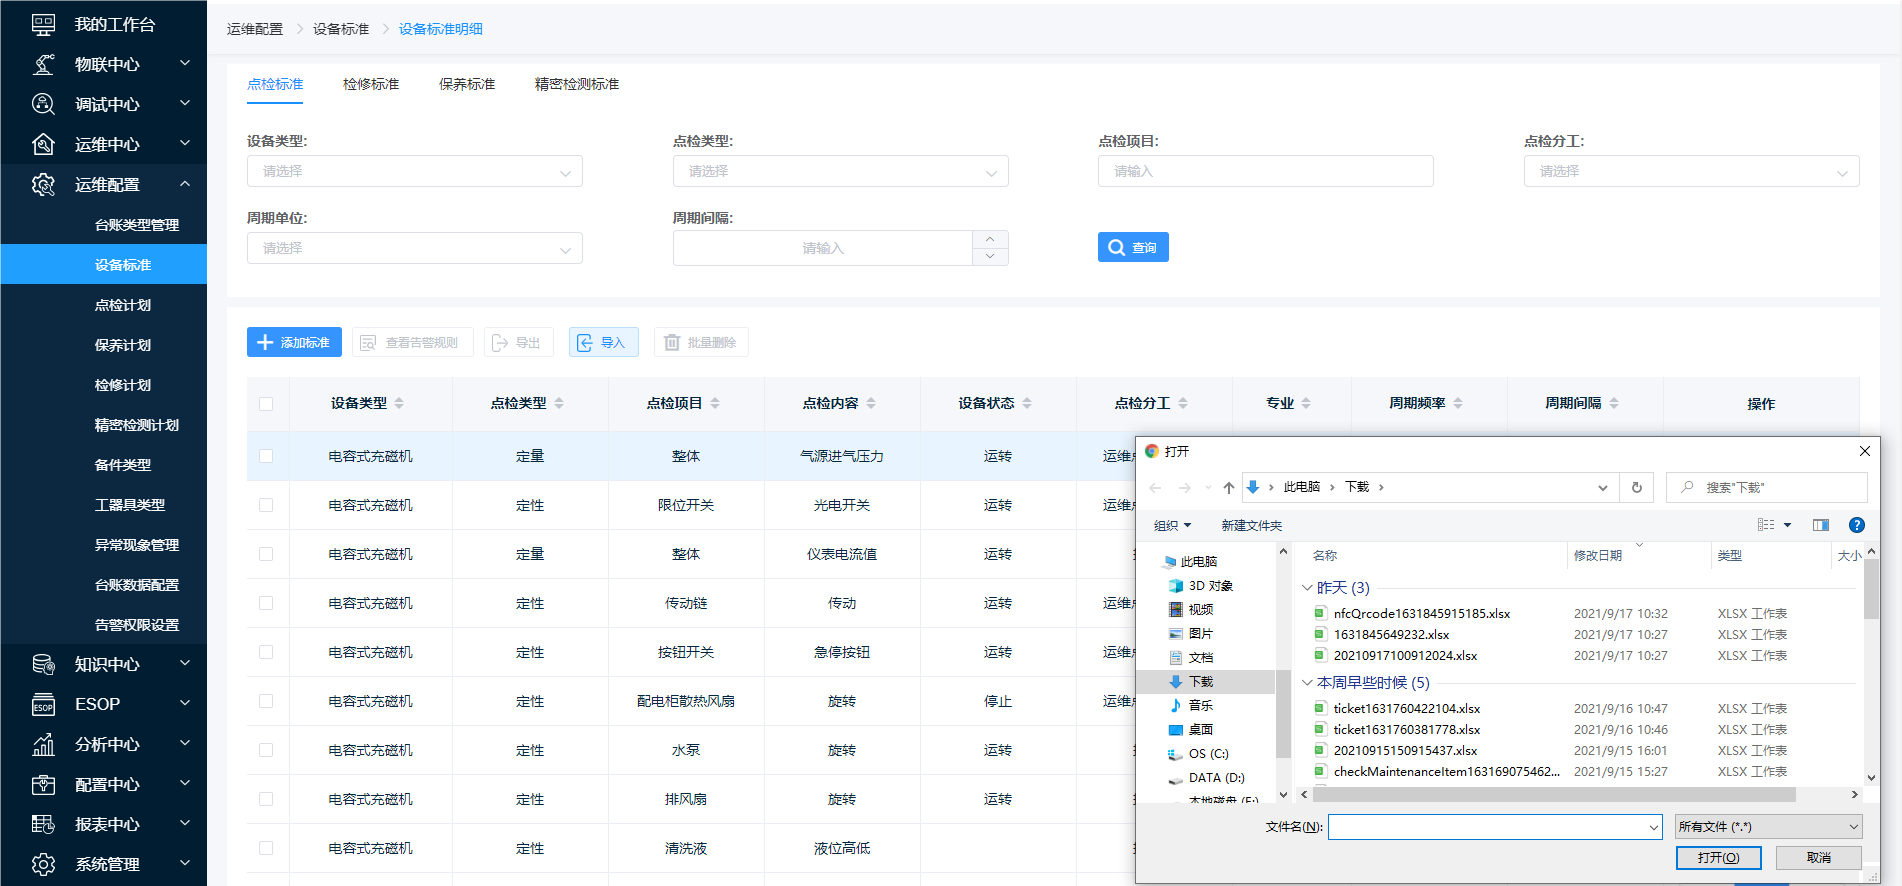Increase 周期间隔 with the up stepper
The width and height of the screenshot is (1902, 886).
(989, 240)
